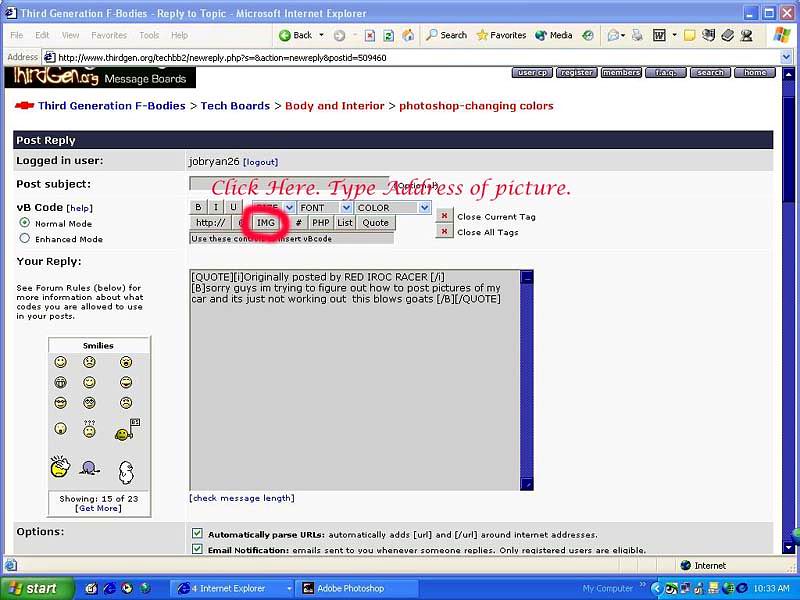Click the red X beside Close All Tags
Image resolution: width=800 pixels, height=600 pixels.
click(444, 232)
